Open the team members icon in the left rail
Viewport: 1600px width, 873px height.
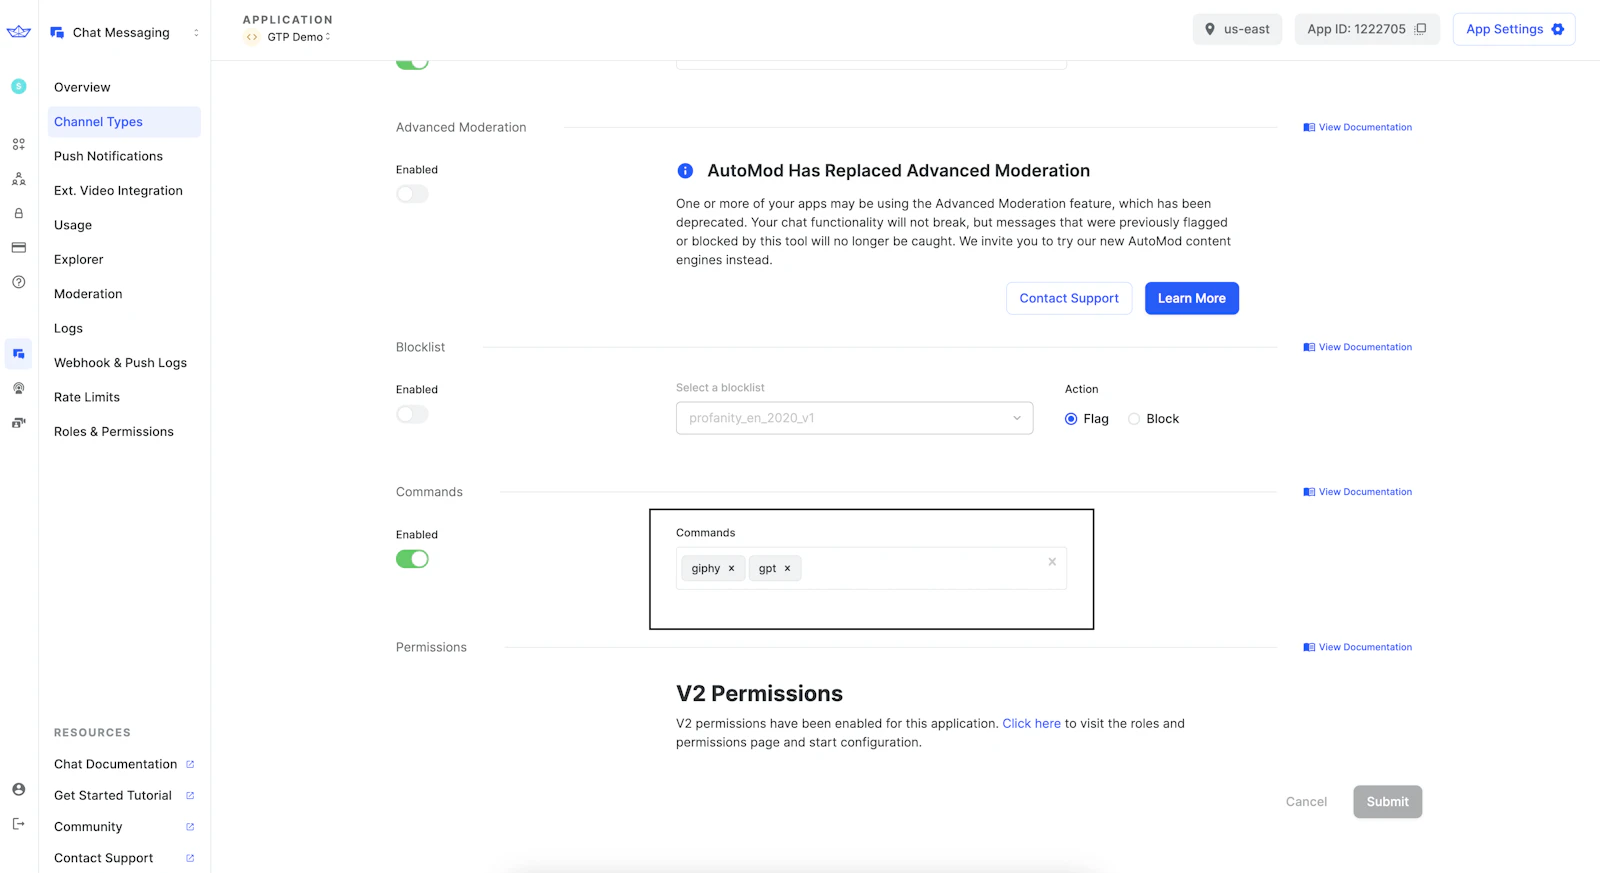pos(18,179)
